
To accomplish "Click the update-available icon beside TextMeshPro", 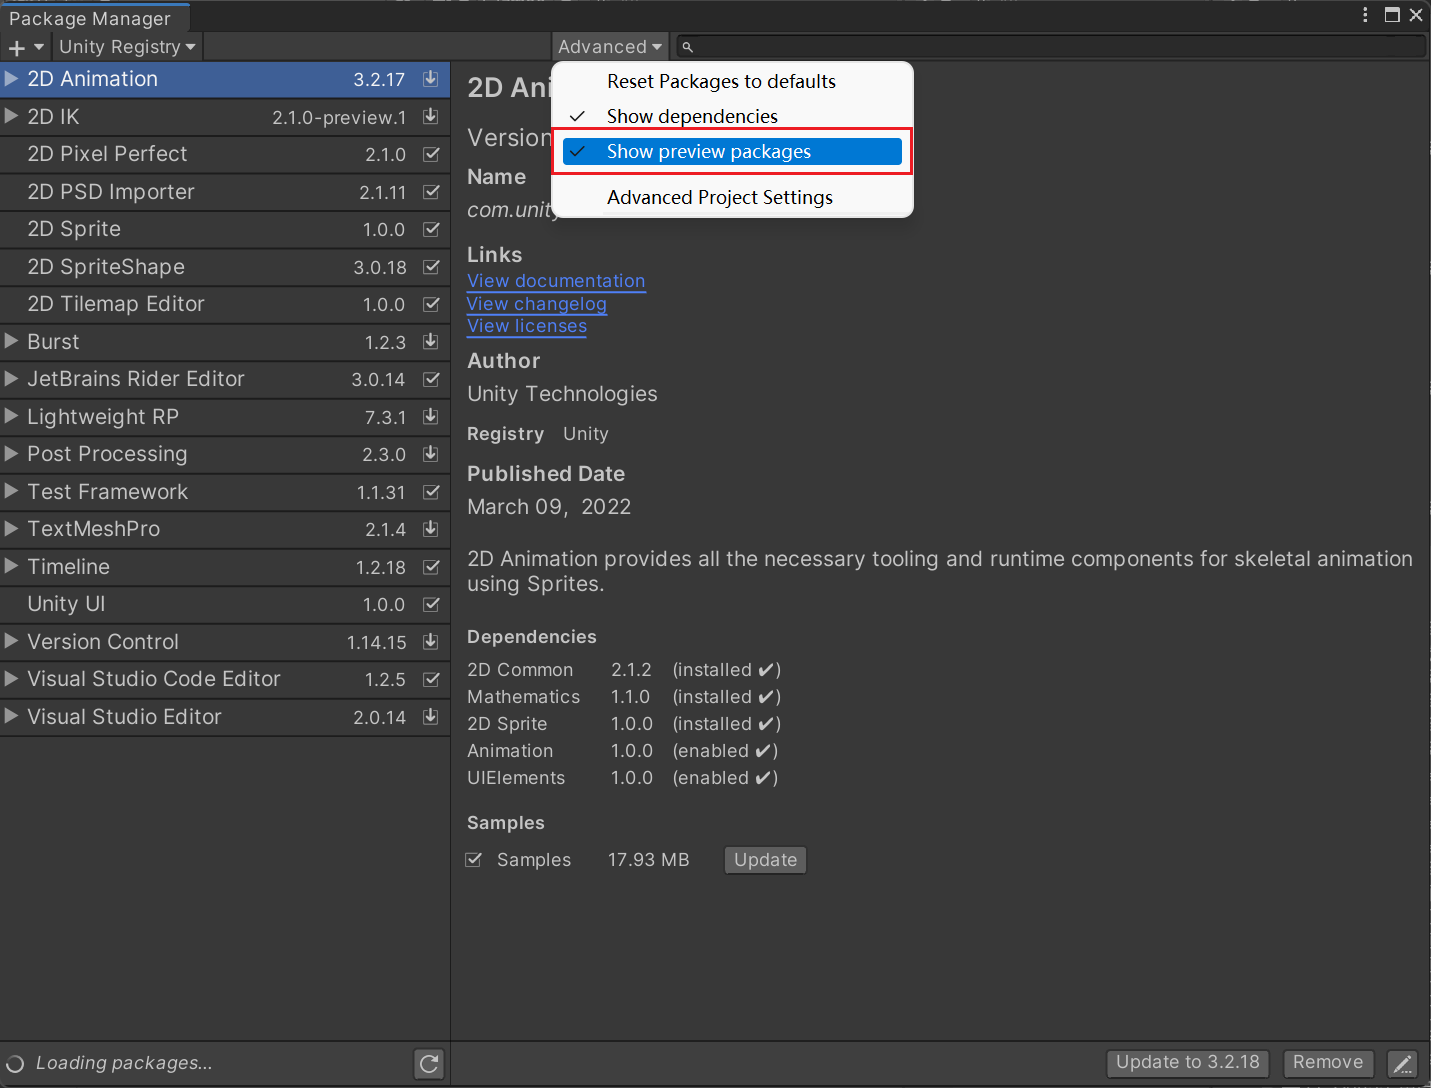I will pyautogui.click(x=431, y=529).
